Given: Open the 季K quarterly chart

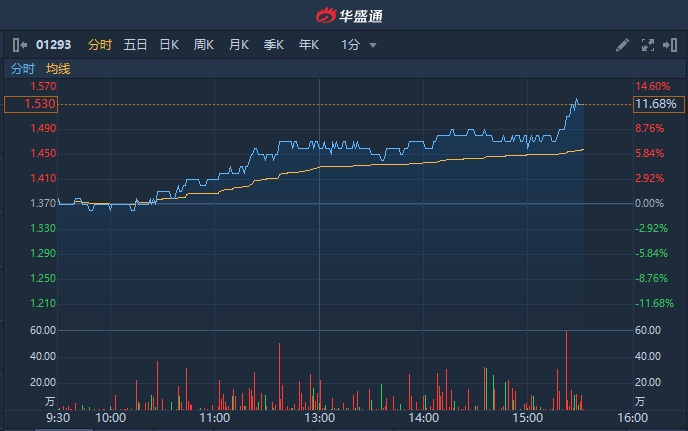Looking at the screenshot, I should (x=273, y=45).
